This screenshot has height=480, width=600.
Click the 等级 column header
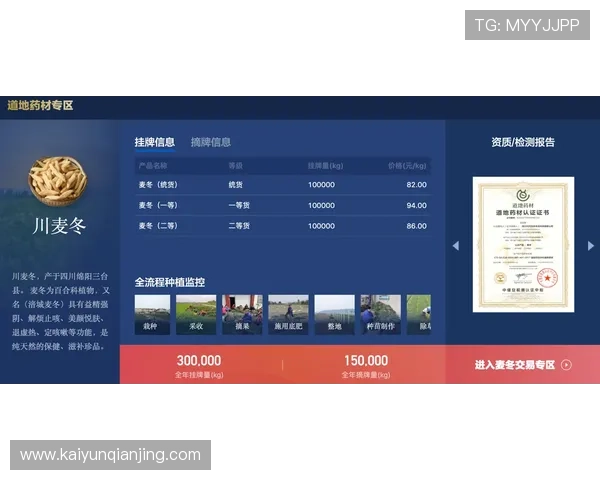tap(236, 166)
